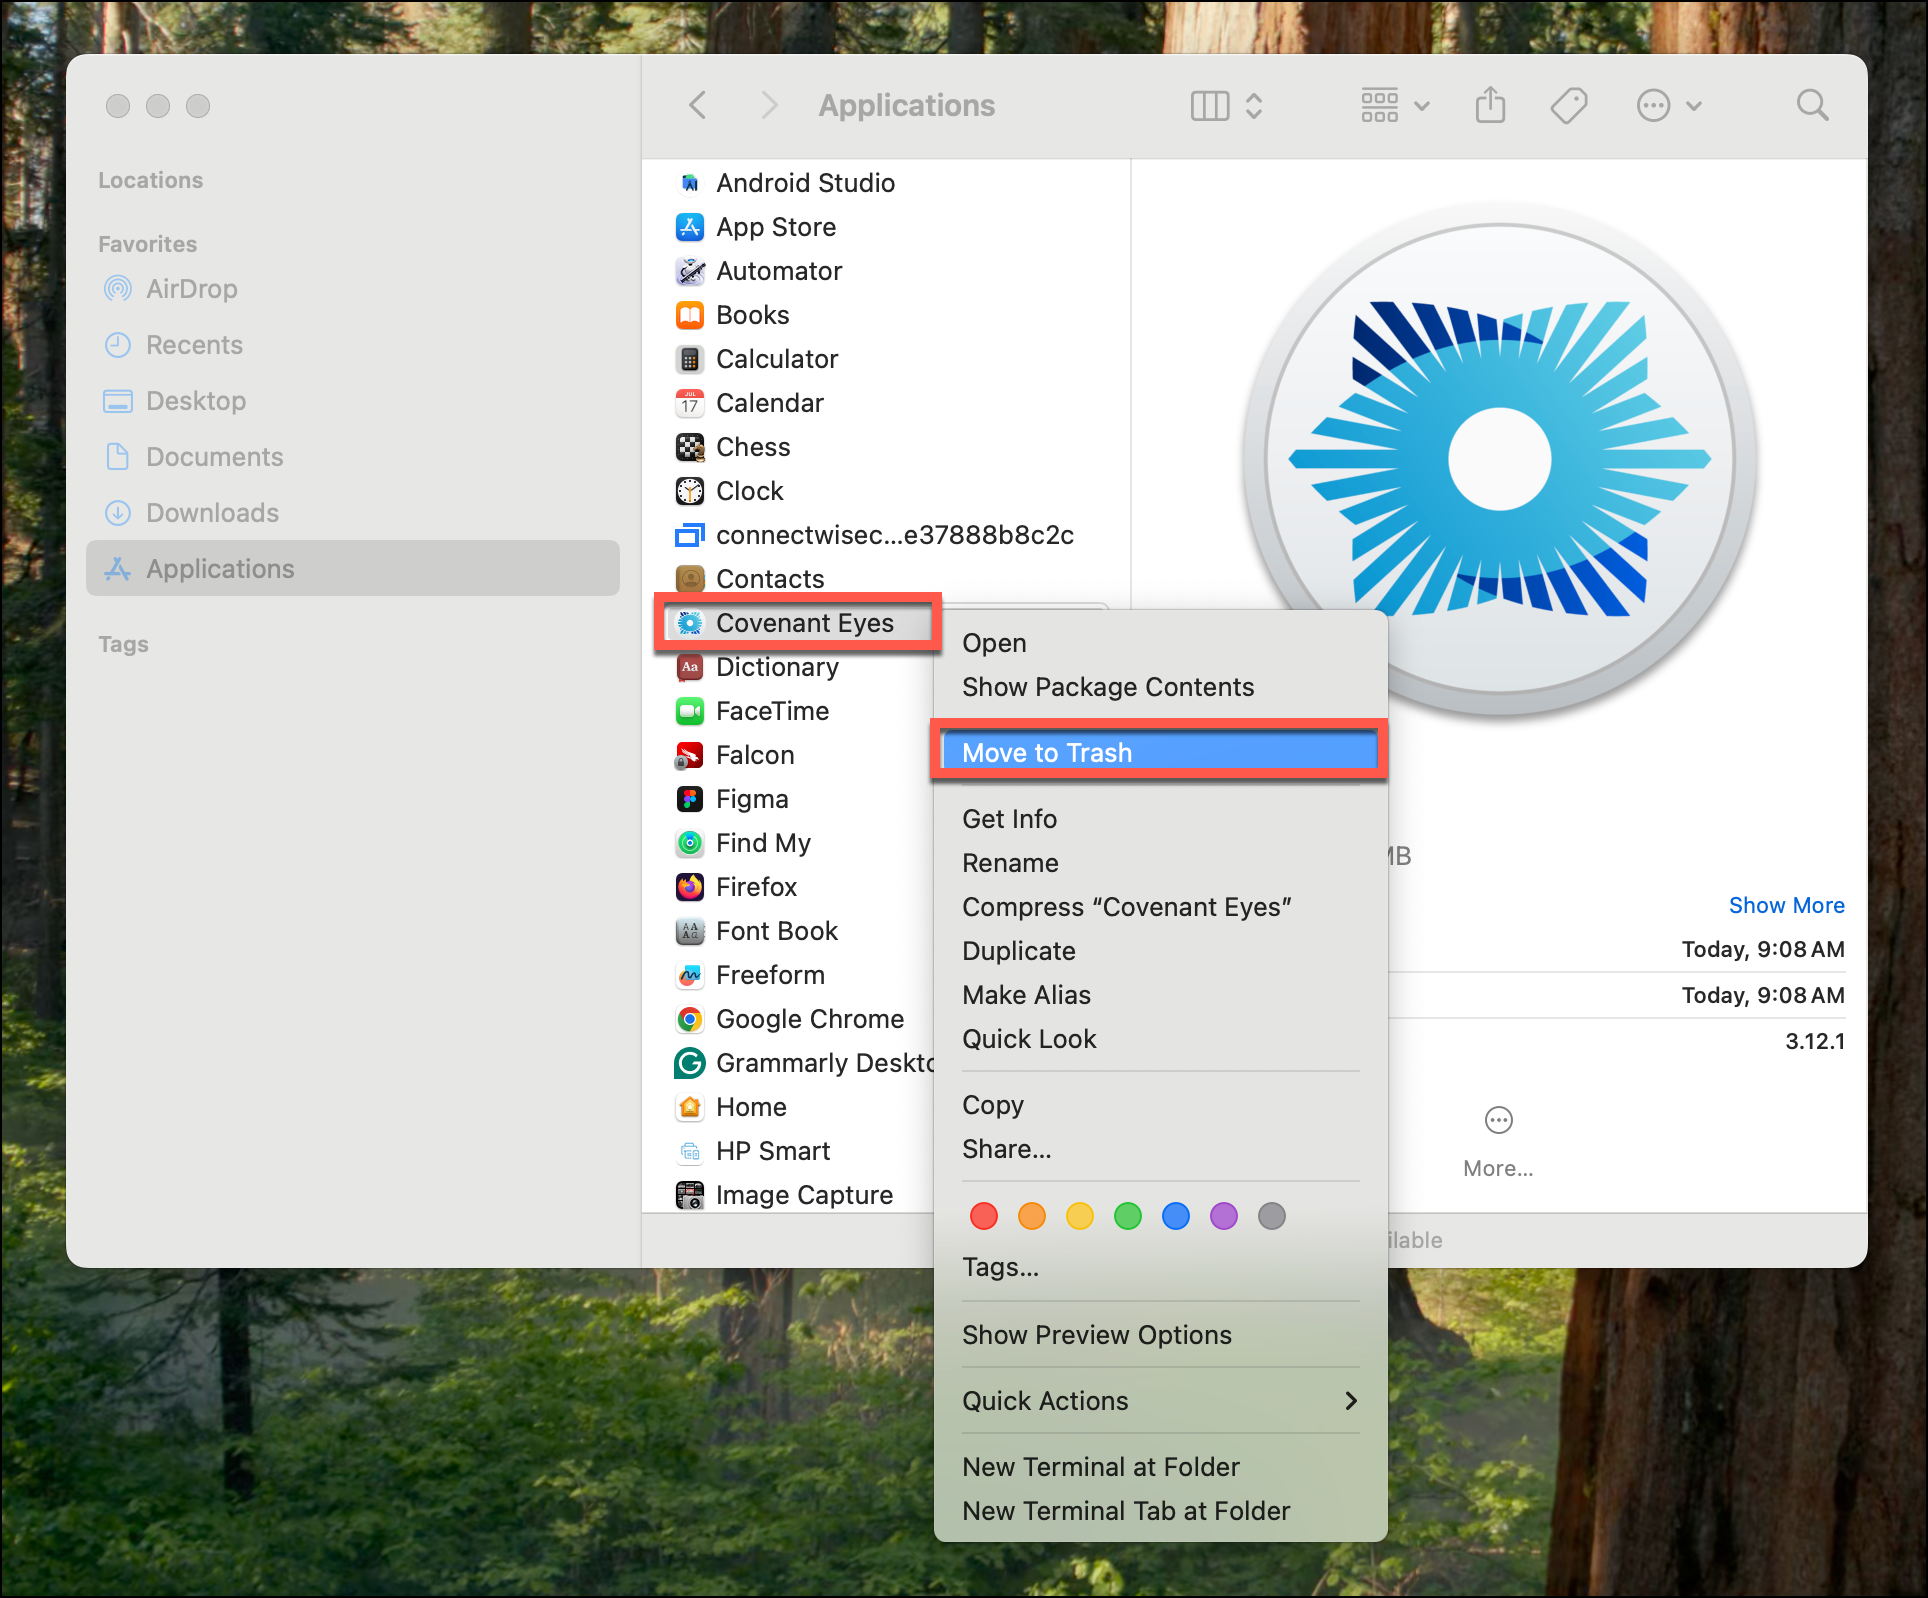Apply the orange tag color
The image size is (1928, 1598).
pyautogui.click(x=1032, y=1216)
